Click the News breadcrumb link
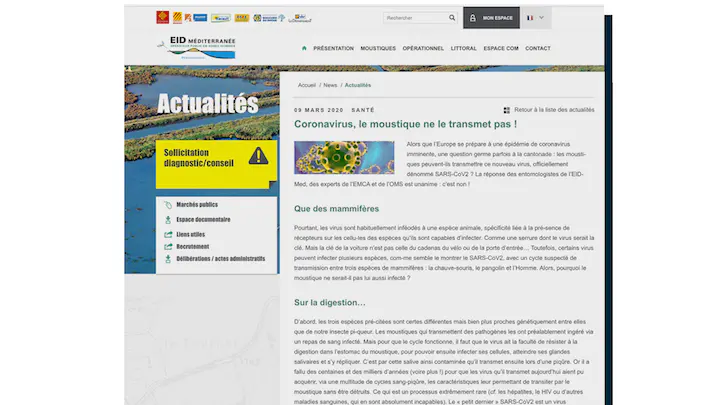Image resolution: width=720 pixels, height=405 pixels. 330,86
